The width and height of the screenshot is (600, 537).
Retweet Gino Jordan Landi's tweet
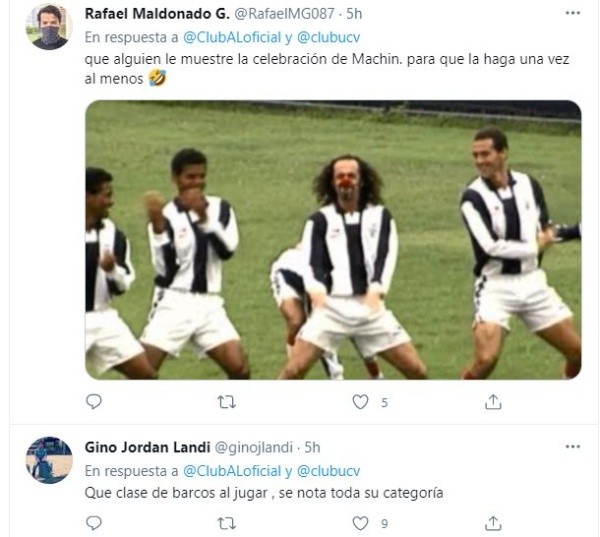pyautogui.click(x=227, y=523)
